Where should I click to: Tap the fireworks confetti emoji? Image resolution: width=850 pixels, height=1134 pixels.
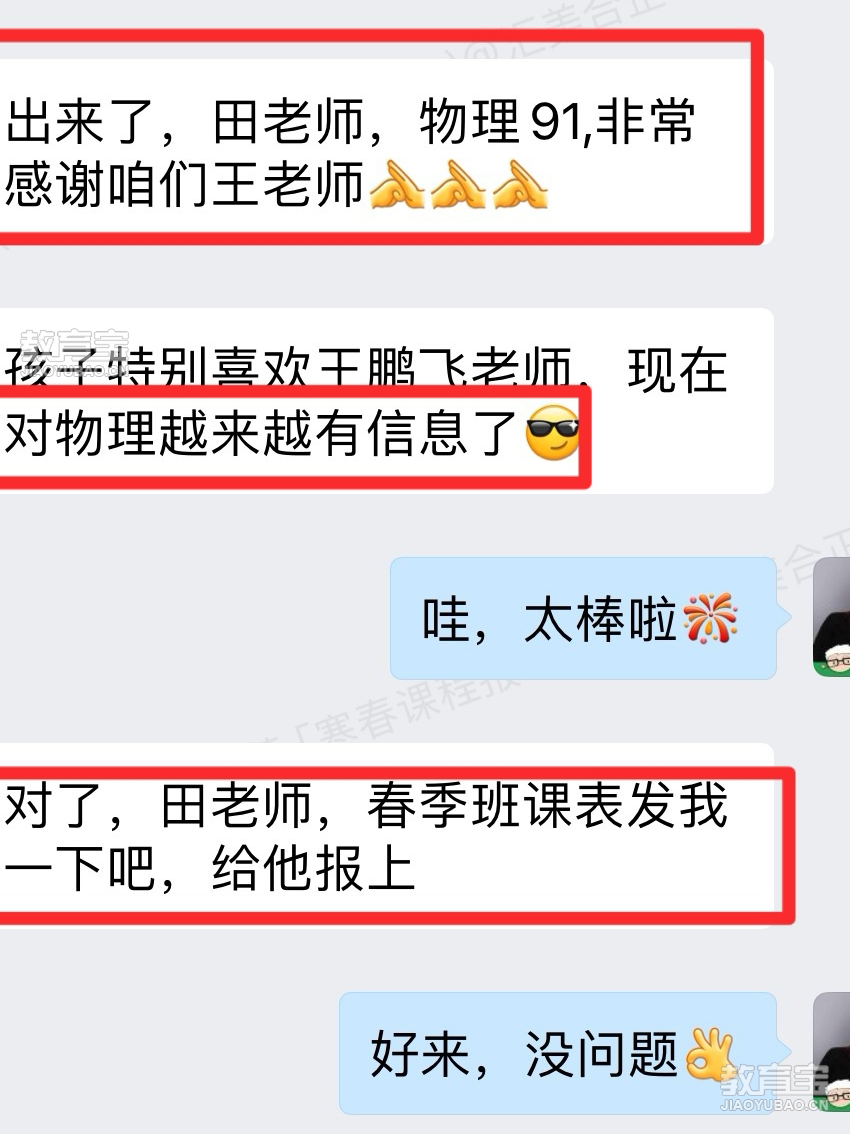coord(710,619)
